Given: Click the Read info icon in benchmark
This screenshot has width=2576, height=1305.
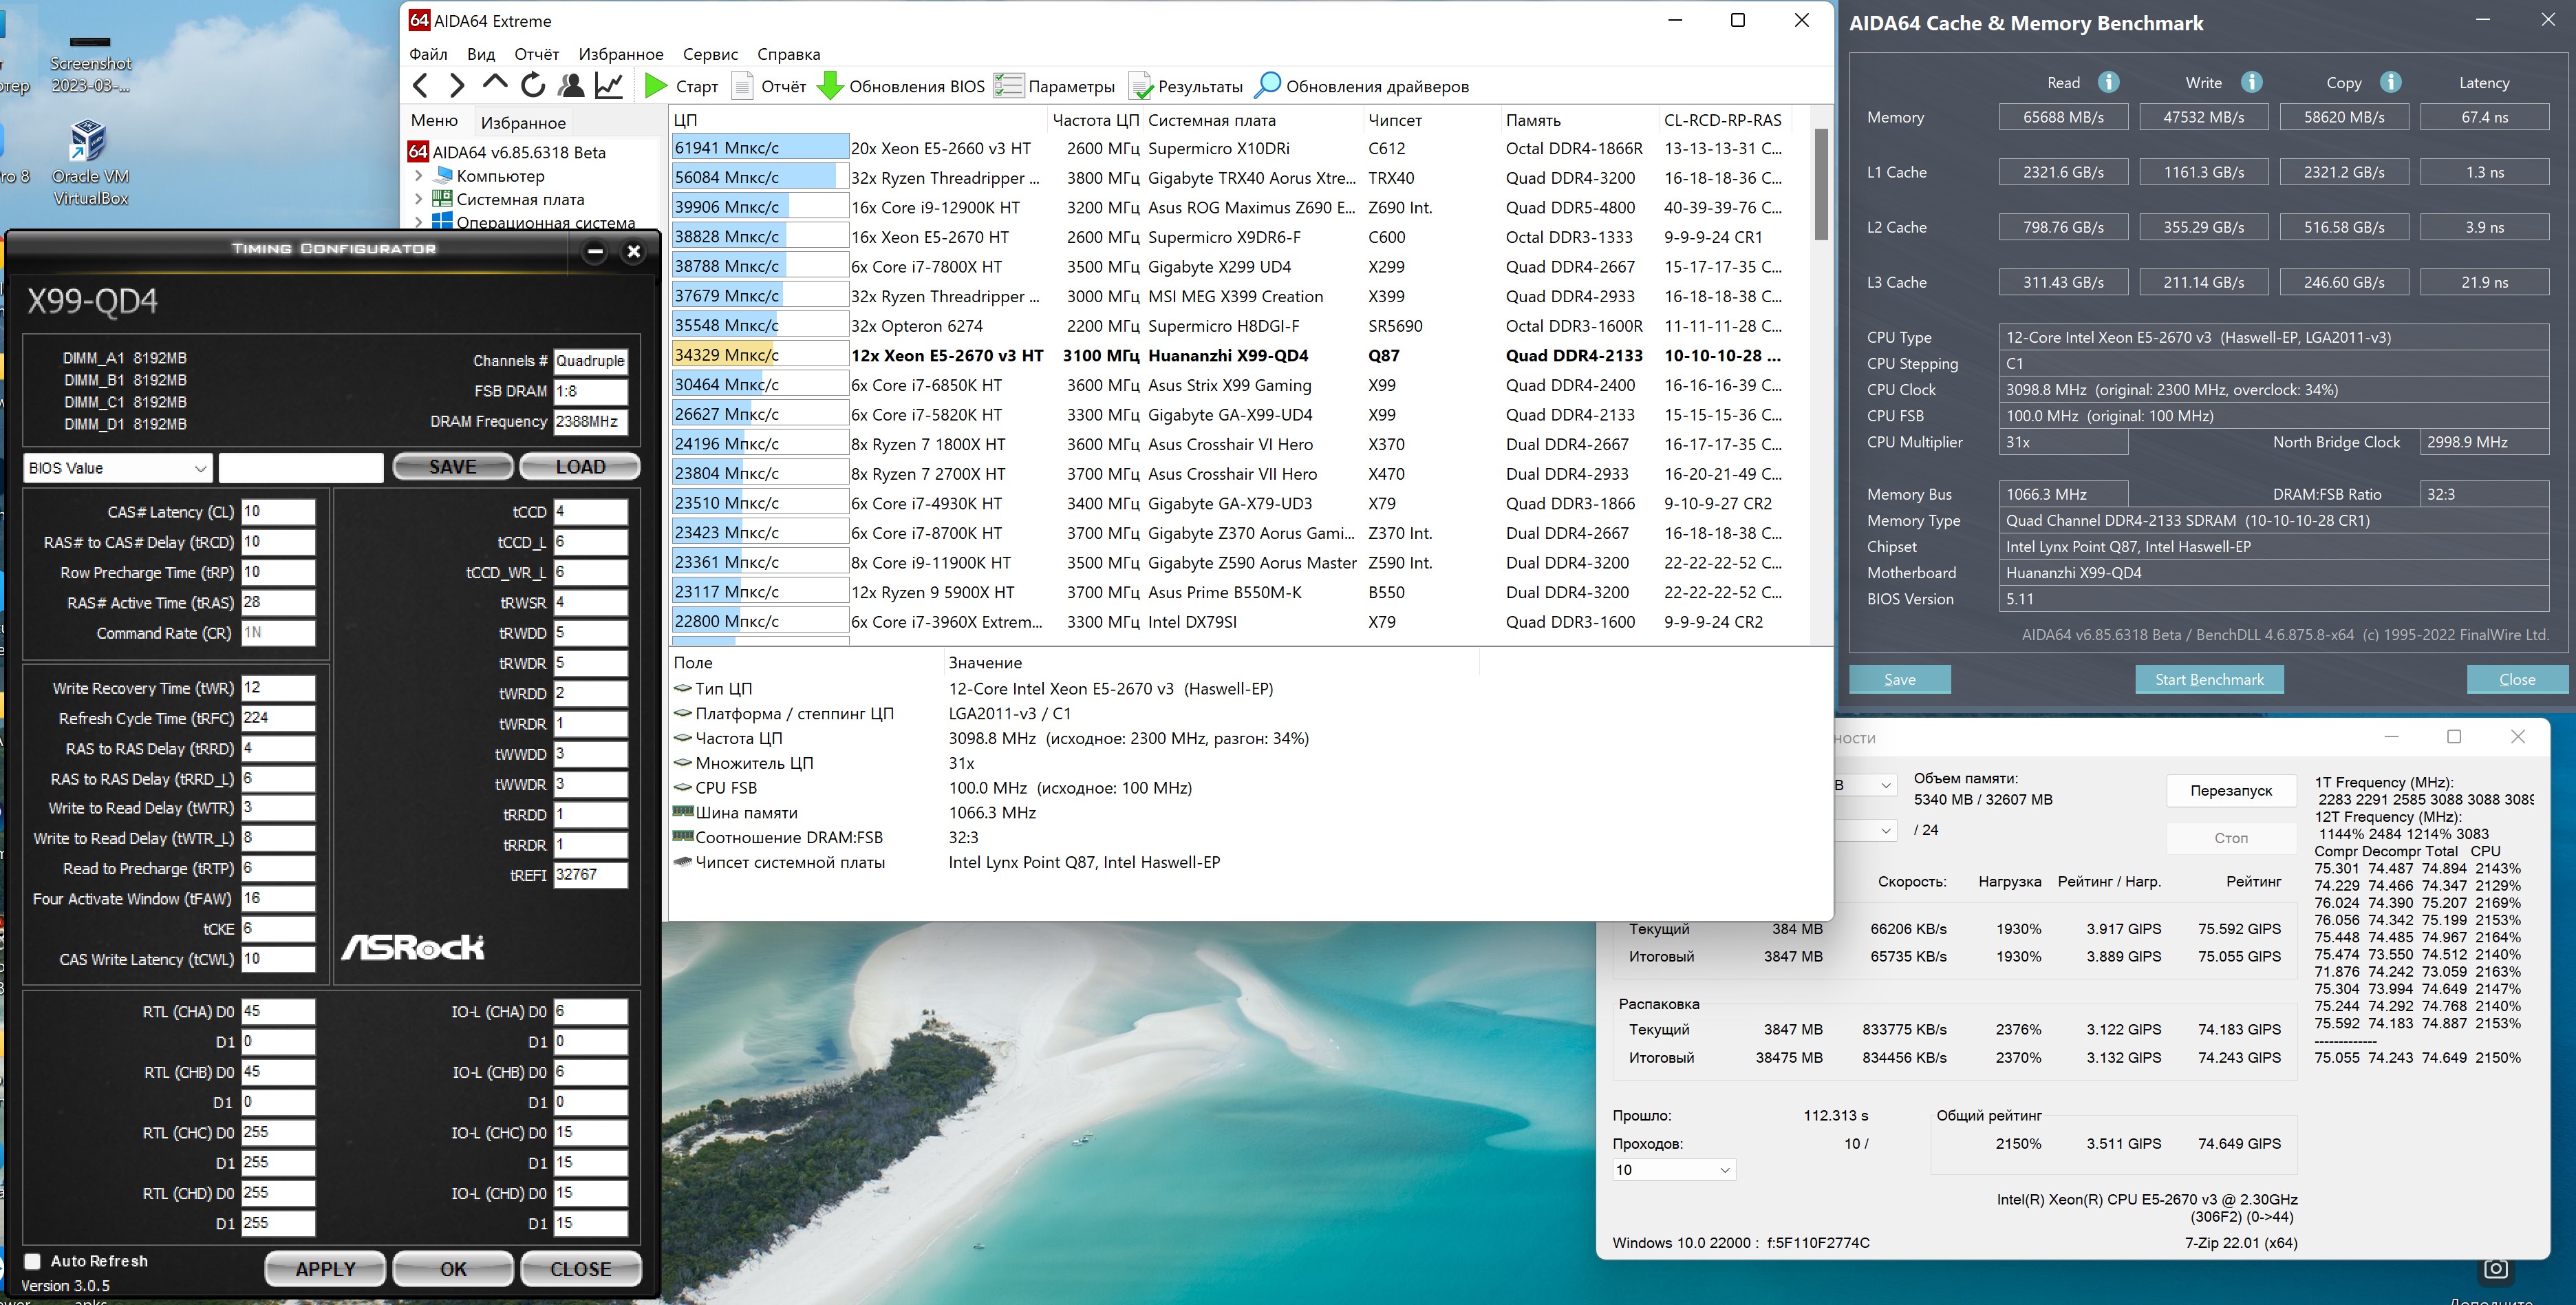Looking at the screenshot, I should point(2108,82).
